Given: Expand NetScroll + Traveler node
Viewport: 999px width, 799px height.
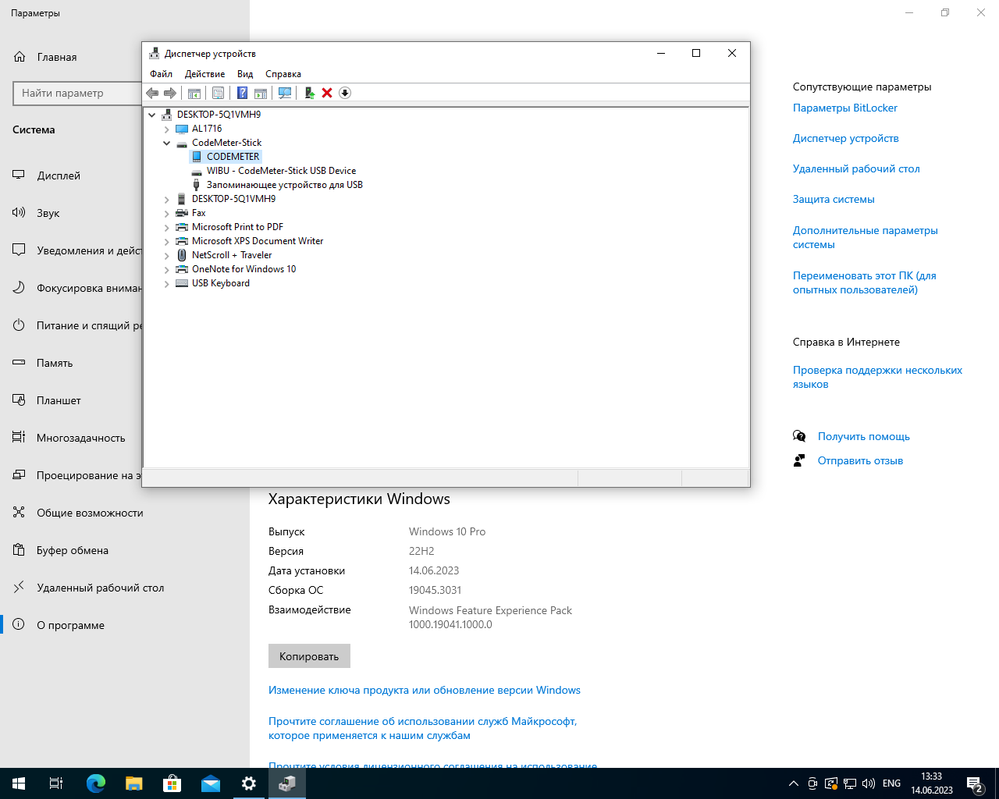Looking at the screenshot, I should click(166, 255).
